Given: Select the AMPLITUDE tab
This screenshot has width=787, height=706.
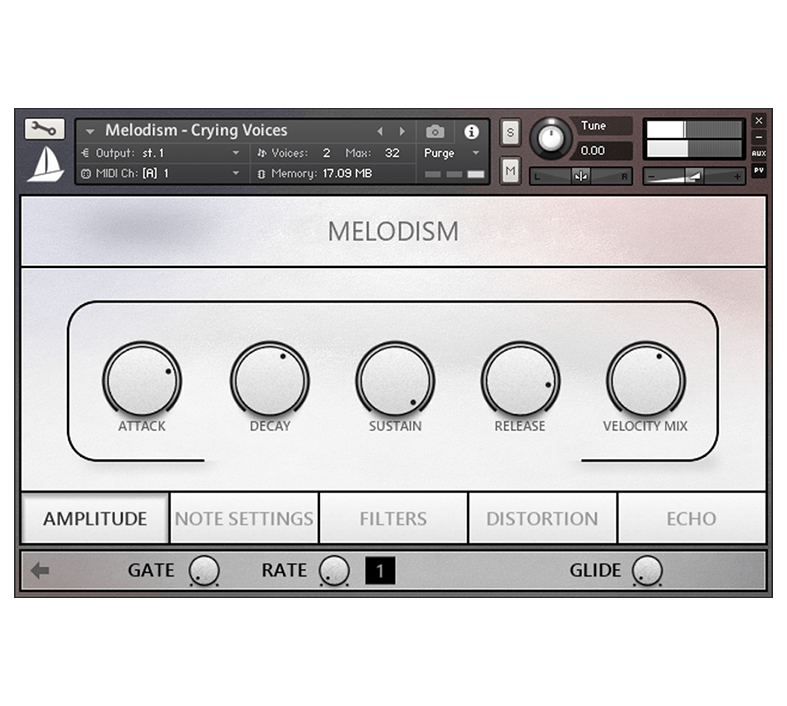Looking at the screenshot, I should (95, 518).
